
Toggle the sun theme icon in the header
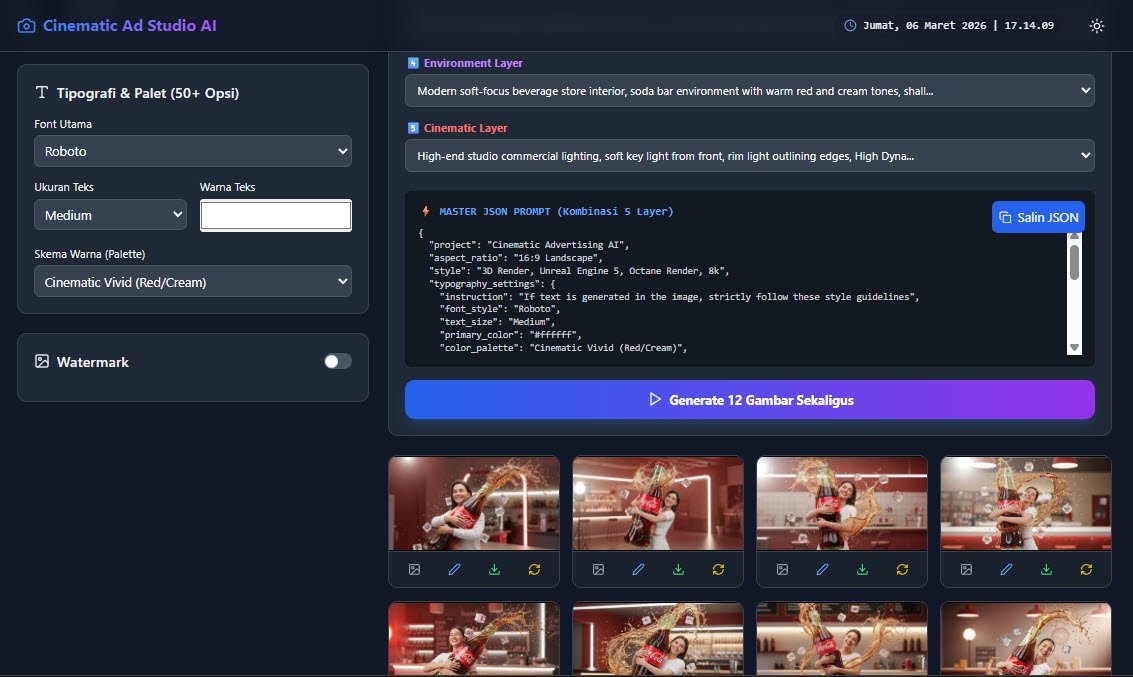(1096, 26)
